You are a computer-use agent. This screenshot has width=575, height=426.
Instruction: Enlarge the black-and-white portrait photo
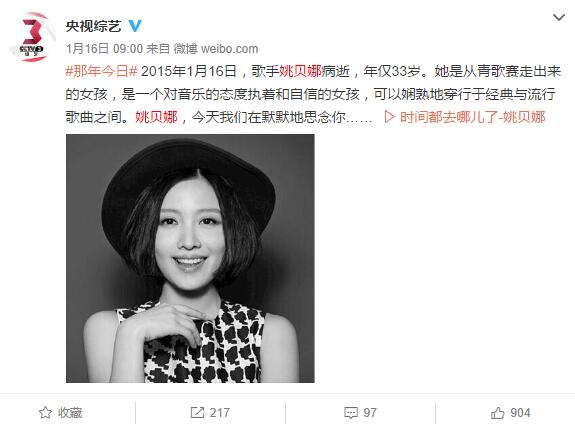[x=190, y=258]
